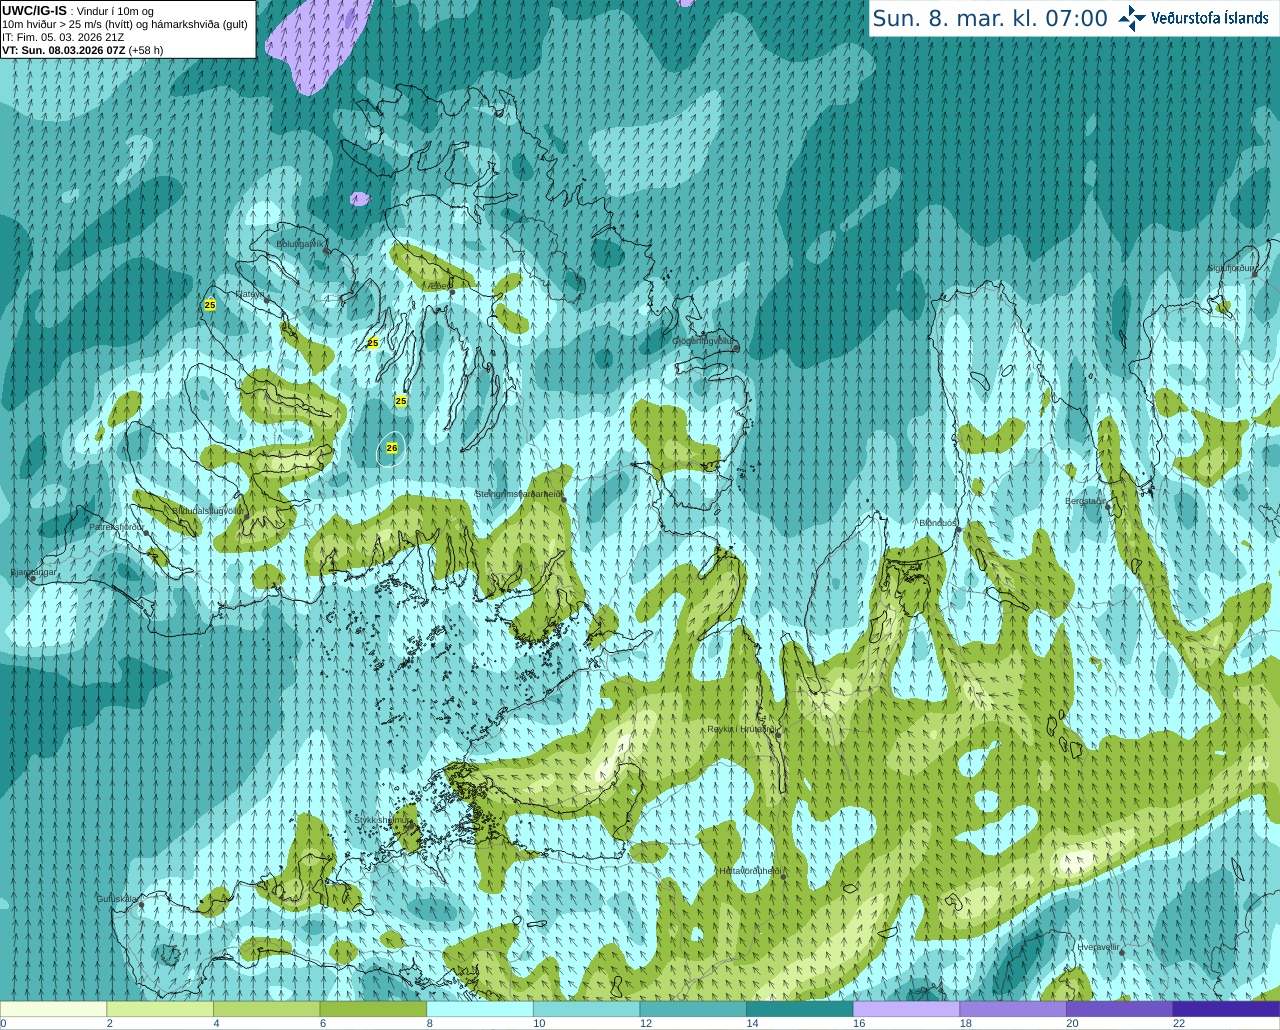1280x1030 pixels.
Task: Click the Hveravellir station label
Action: [1098, 947]
